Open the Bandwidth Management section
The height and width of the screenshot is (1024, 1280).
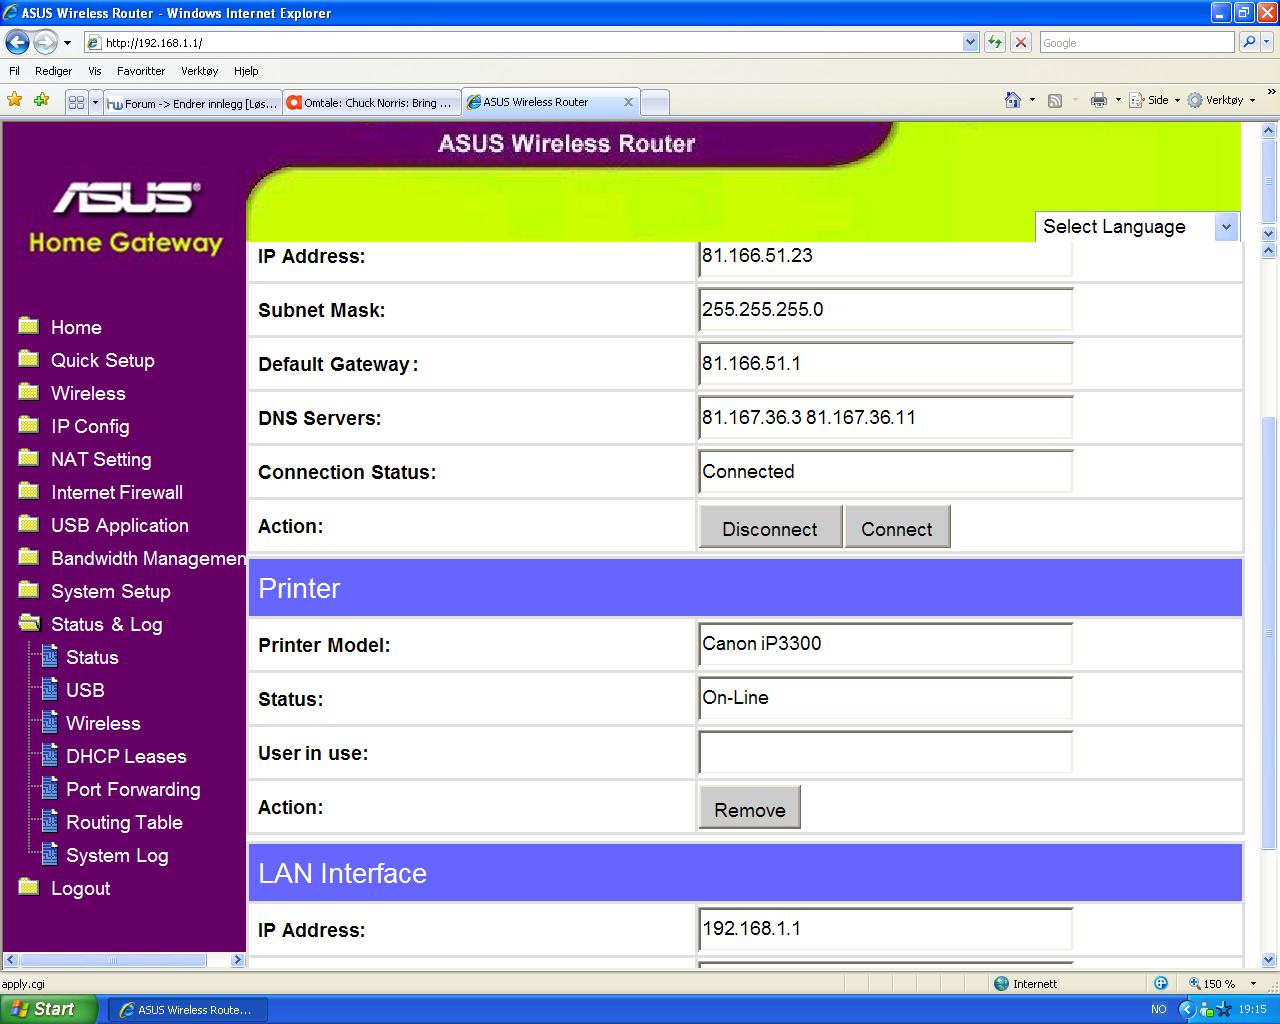pyautogui.click(x=148, y=558)
